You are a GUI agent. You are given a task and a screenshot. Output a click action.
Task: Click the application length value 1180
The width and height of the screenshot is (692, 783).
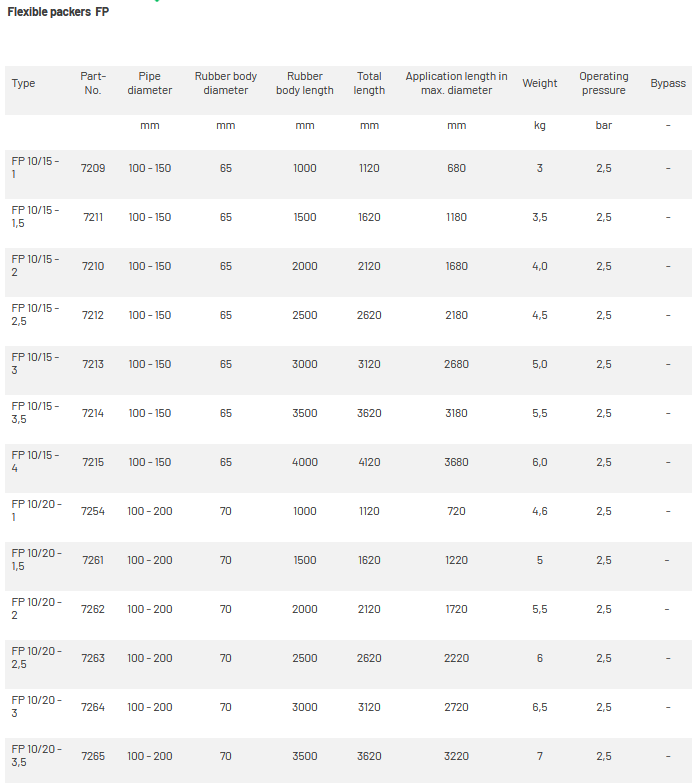(x=456, y=217)
